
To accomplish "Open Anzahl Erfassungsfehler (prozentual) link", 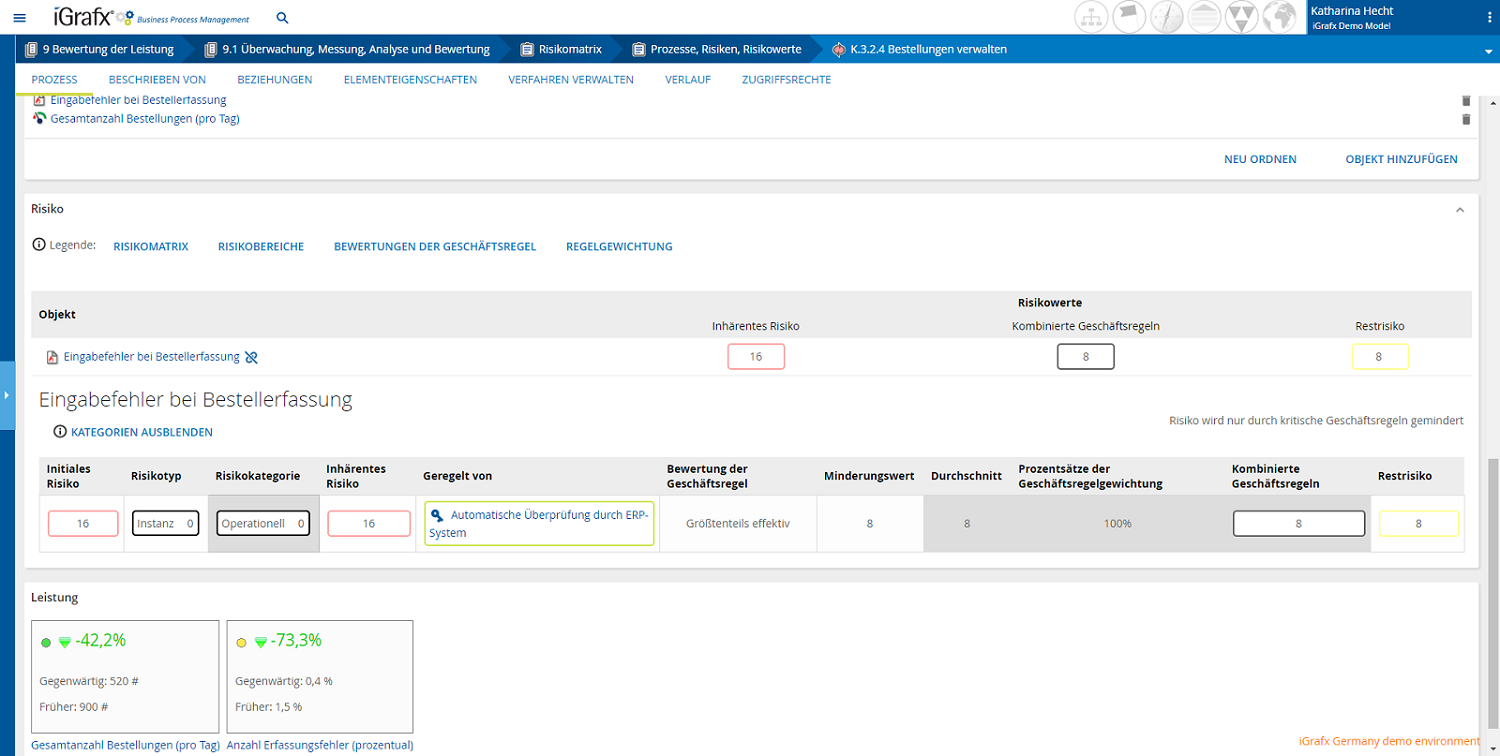I will pos(320,745).
